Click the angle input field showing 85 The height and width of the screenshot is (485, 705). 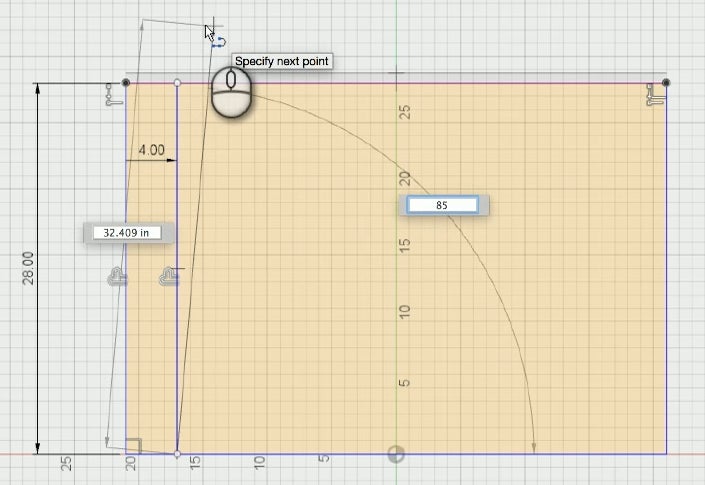click(442, 205)
